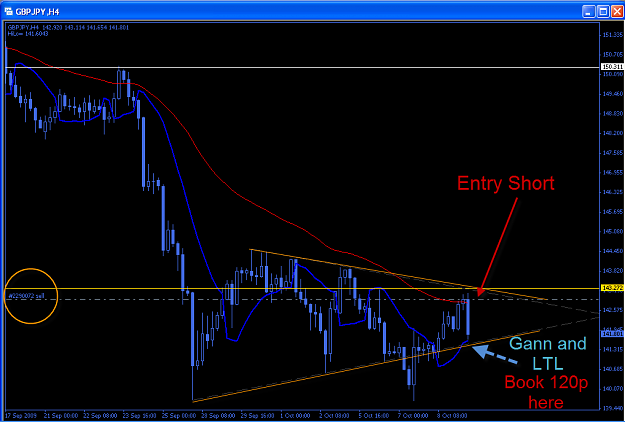Screen dimensions: 625x422
Task: Click the 150.705 price scale value
Action: pos(612,55)
